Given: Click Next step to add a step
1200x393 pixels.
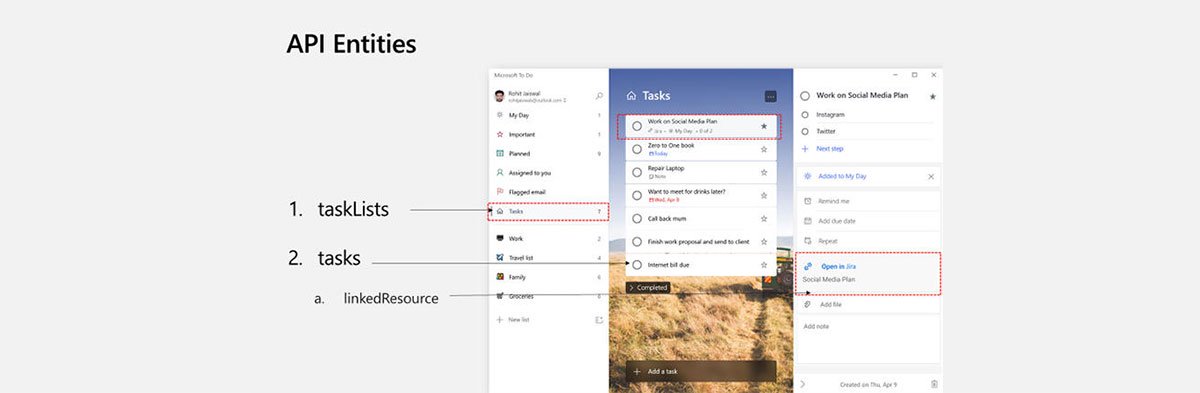Looking at the screenshot, I should tap(830, 148).
